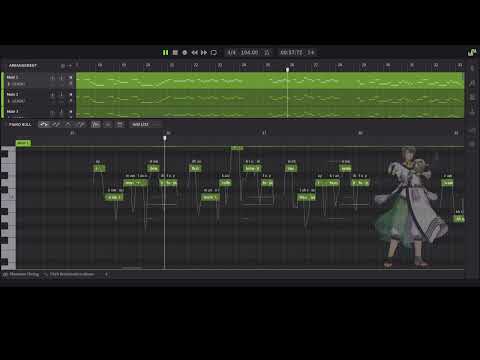Select the small high note above the staff line
Viewport: 480px width, 360px height.
[x=237, y=148]
